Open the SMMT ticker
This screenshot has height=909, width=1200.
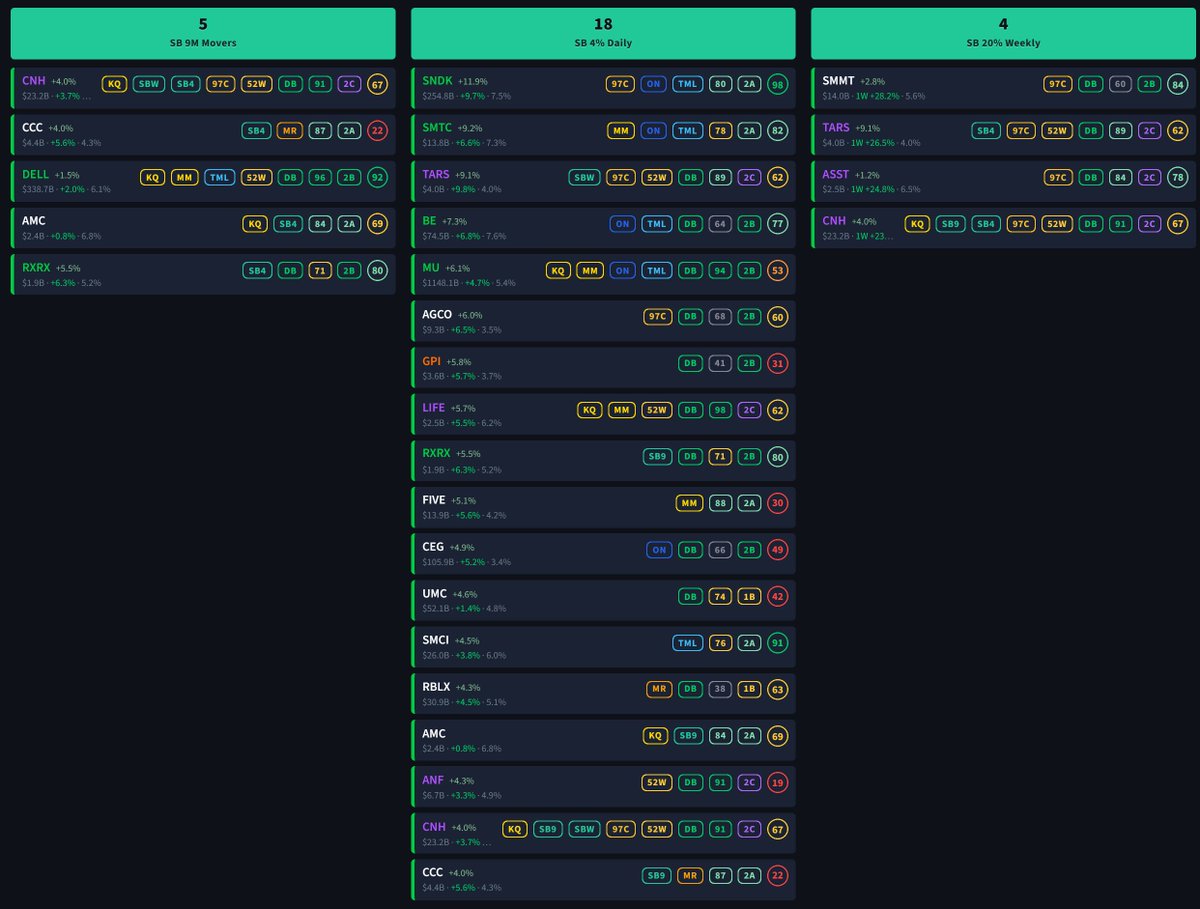[839, 81]
